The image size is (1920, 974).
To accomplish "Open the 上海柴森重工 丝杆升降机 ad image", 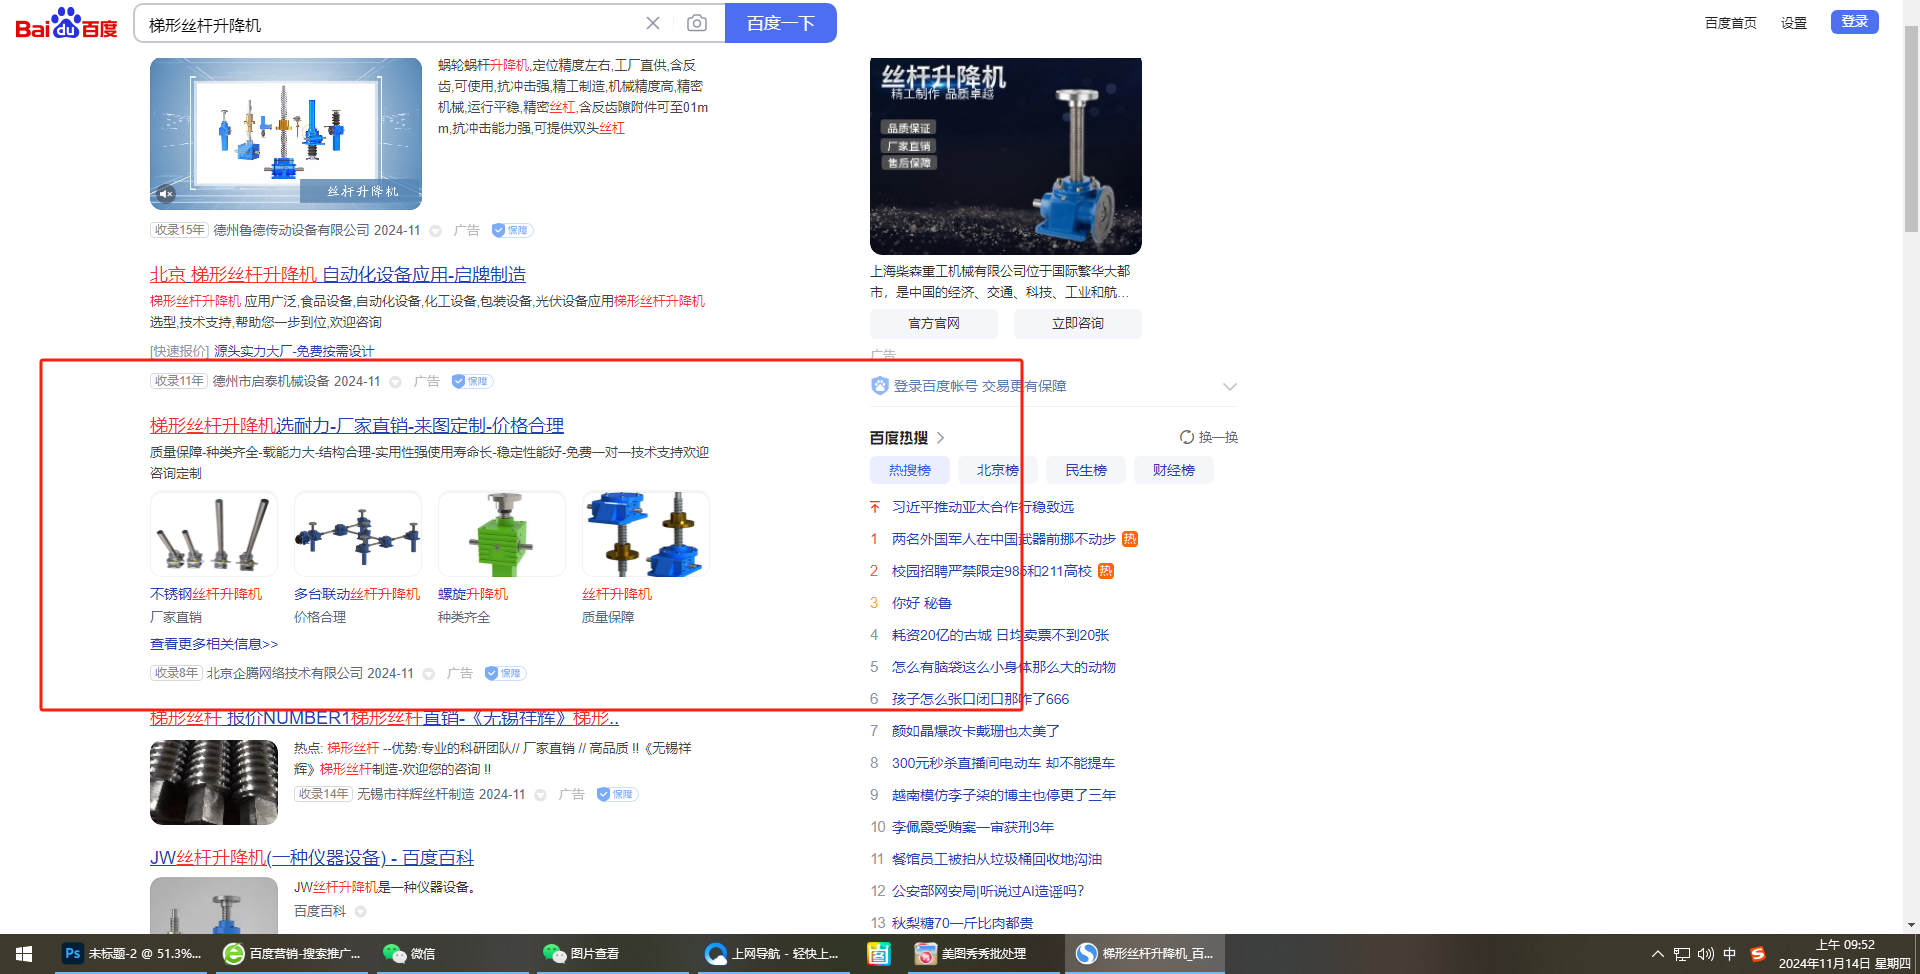I will (x=1006, y=156).
